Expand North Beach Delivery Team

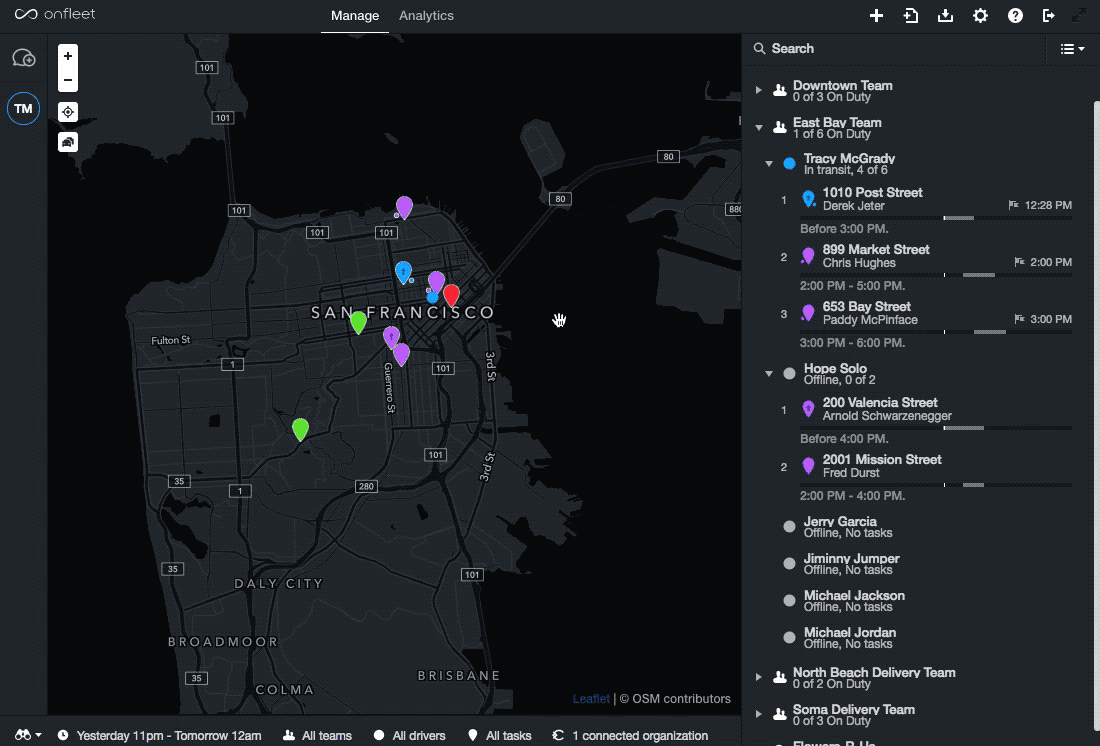point(758,677)
